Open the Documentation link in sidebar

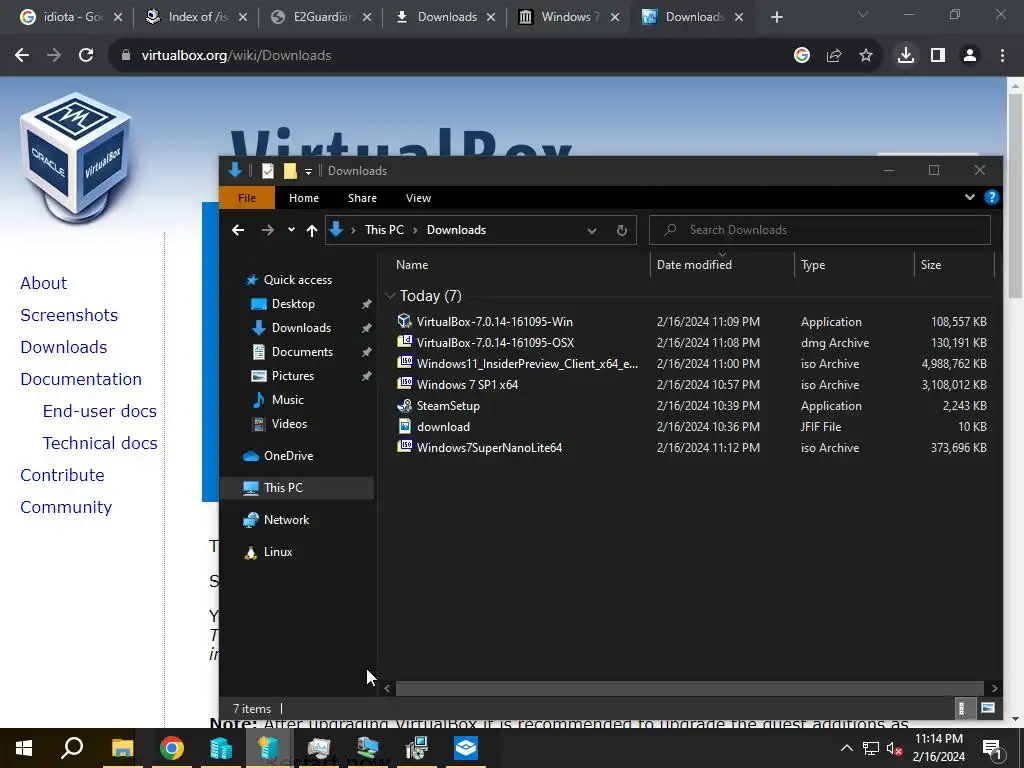[81, 379]
